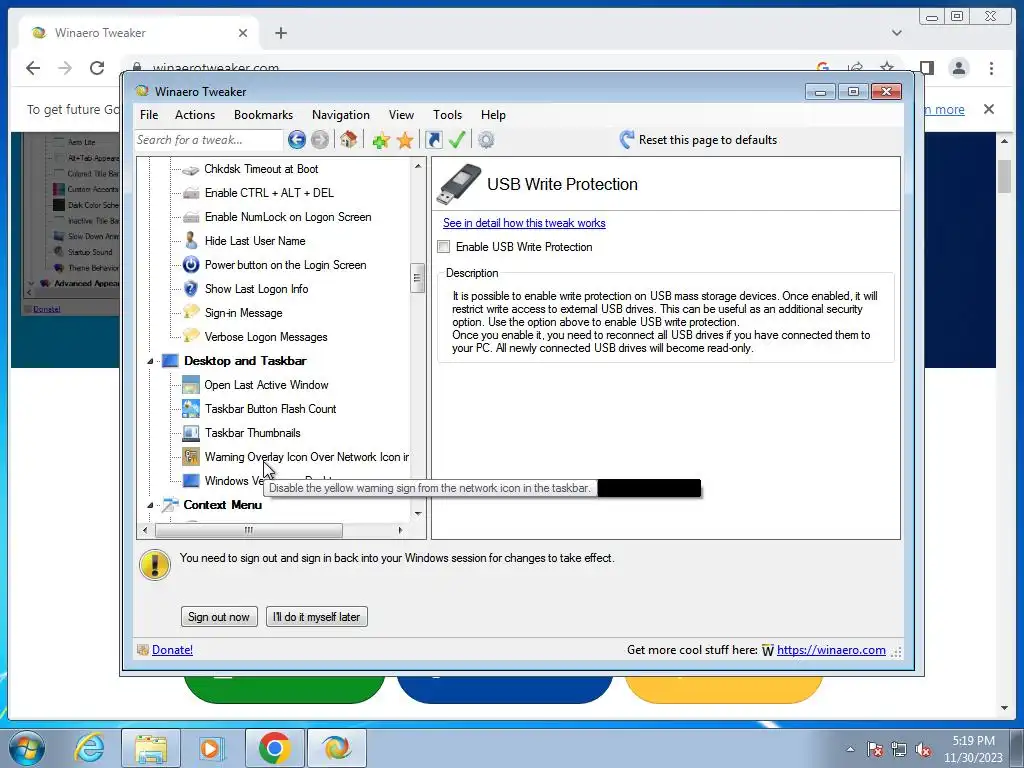Enable the USB Write Protection checkbox
The image size is (1024, 768).
click(x=444, y=247)
